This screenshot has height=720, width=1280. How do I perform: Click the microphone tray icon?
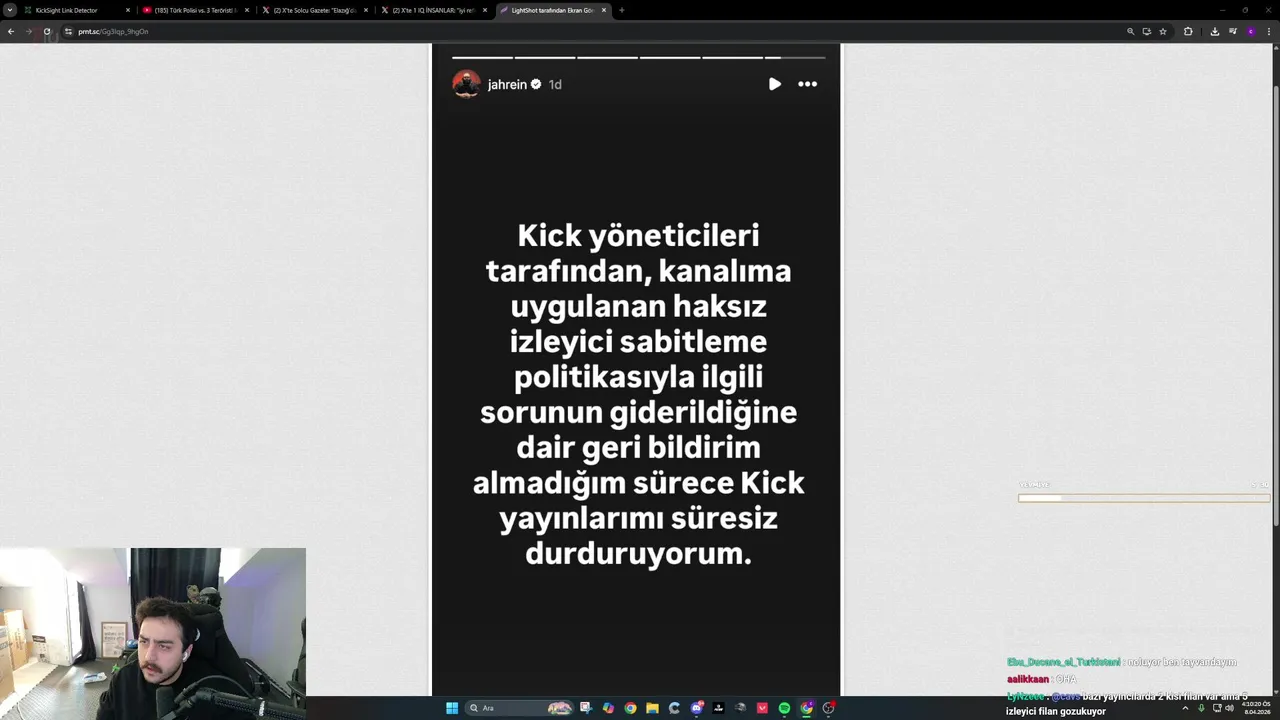(1201, 708)
